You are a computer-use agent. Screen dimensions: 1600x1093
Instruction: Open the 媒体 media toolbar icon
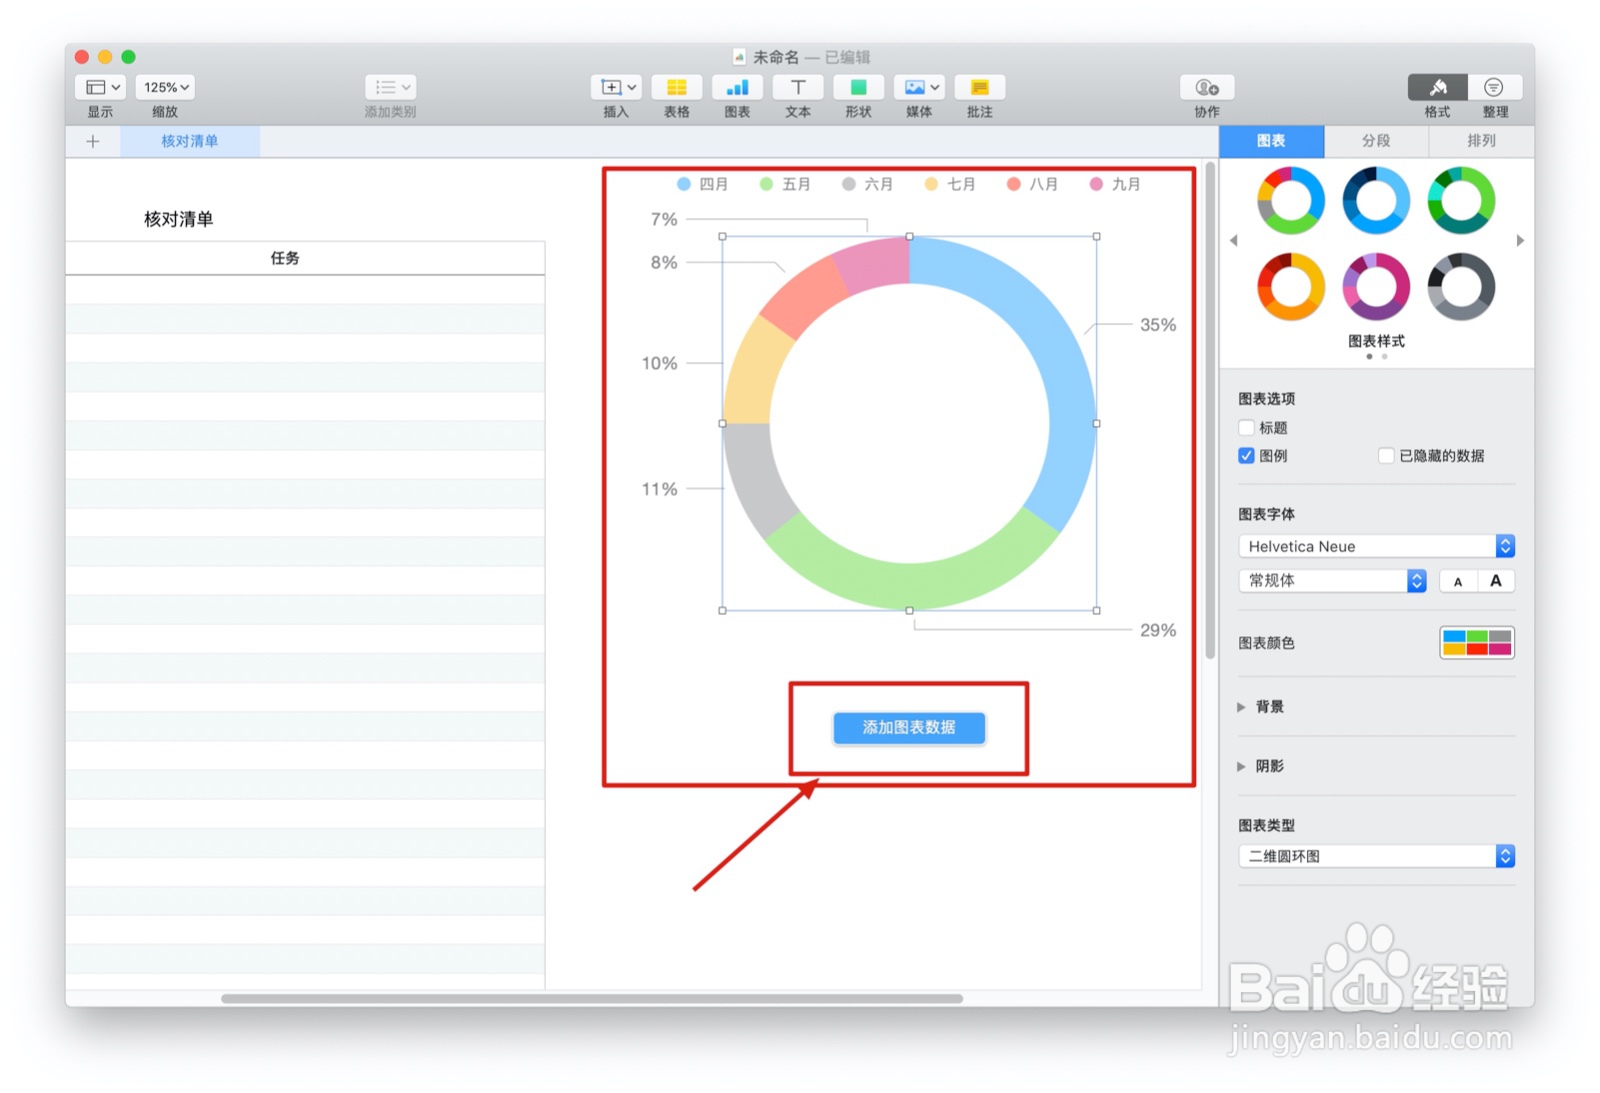coord(919,87)
